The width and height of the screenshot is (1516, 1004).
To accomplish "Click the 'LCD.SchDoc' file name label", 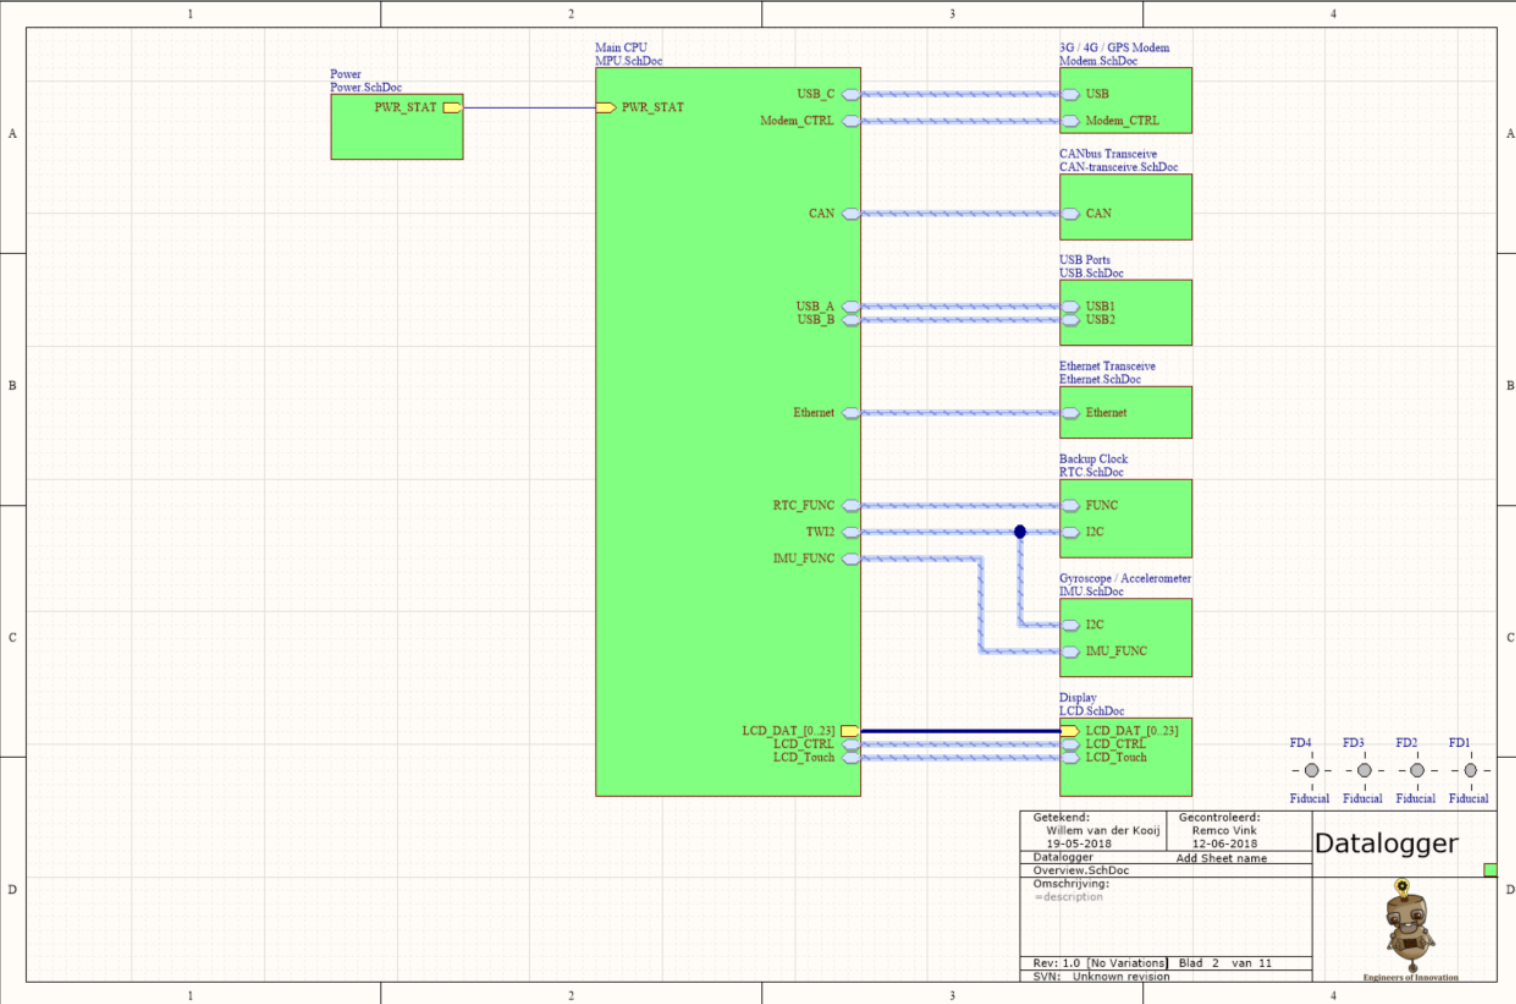I will coord(1091,711).
